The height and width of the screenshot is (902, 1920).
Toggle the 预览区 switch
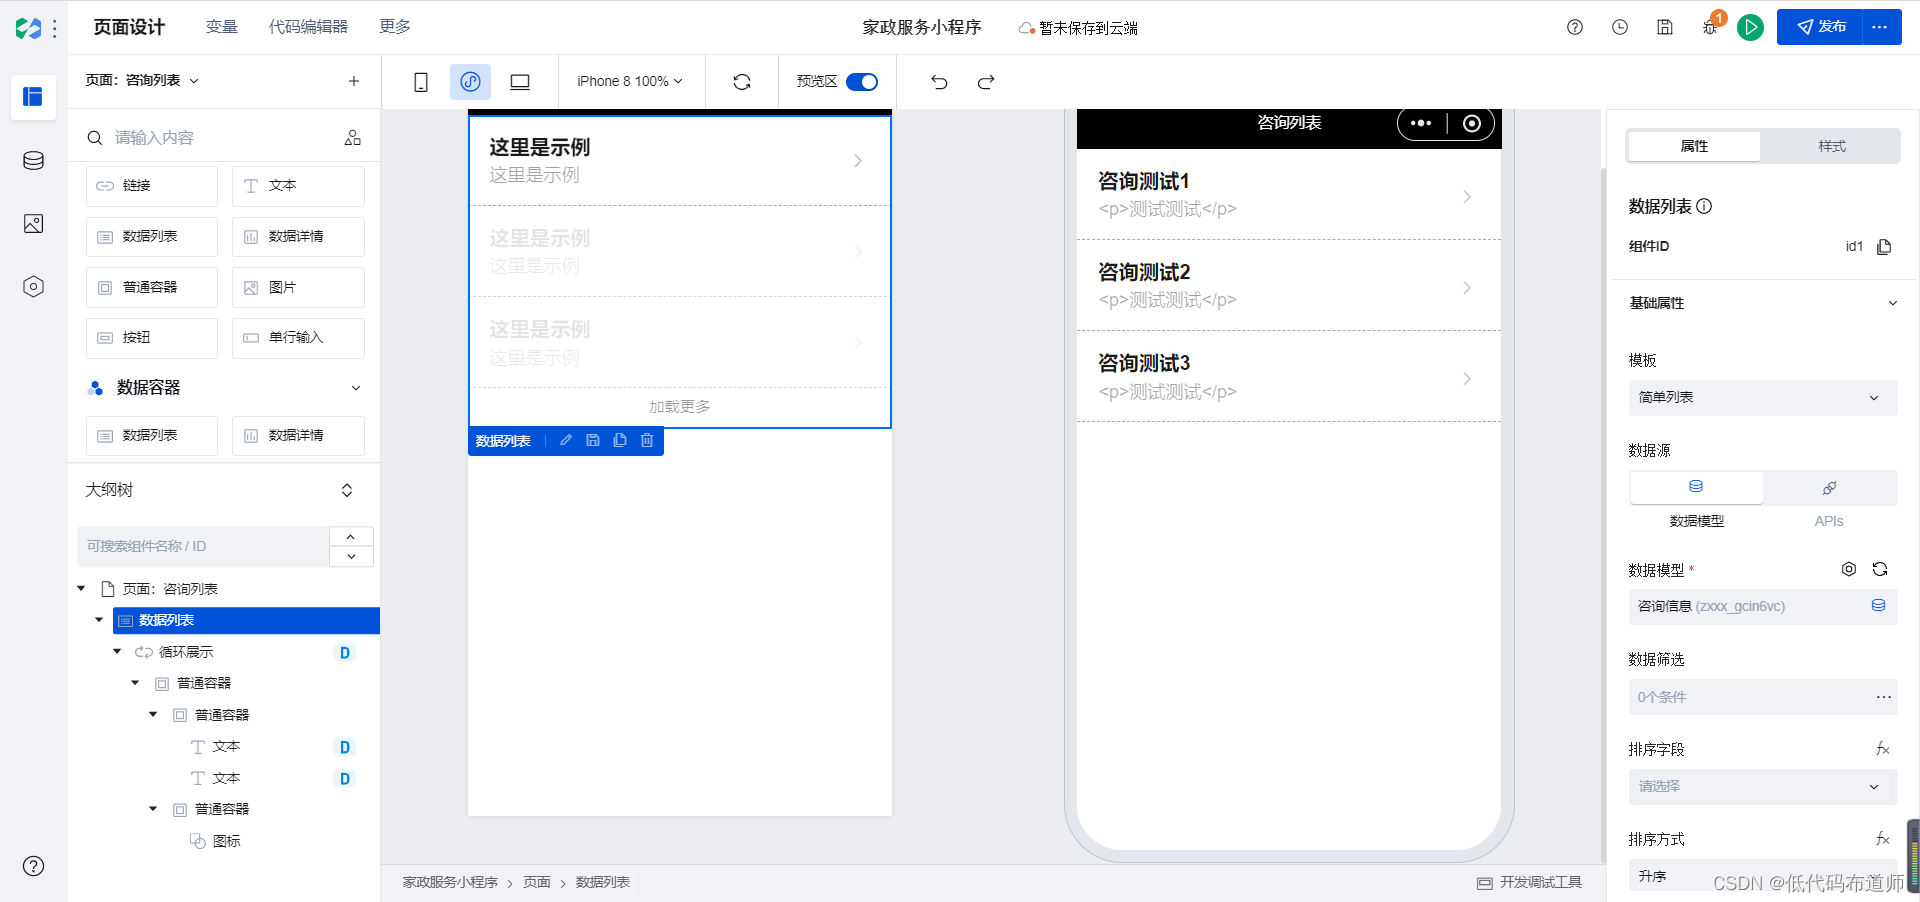point(862,82)
